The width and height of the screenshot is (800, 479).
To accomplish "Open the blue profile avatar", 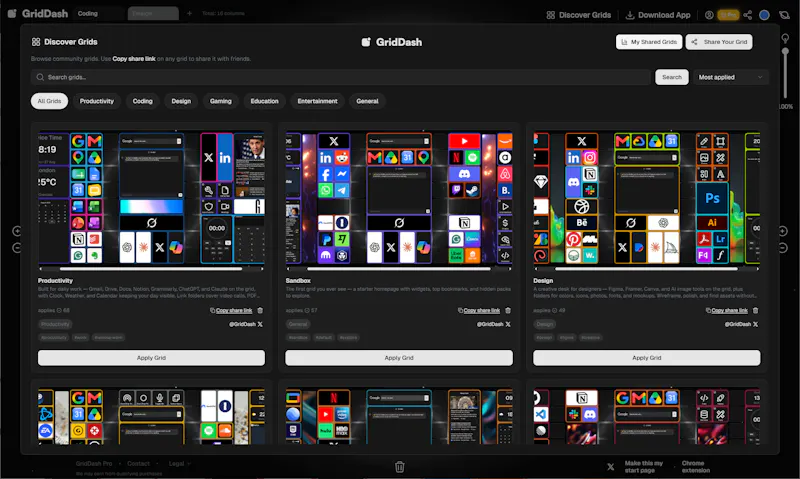I will pos(764,15).
